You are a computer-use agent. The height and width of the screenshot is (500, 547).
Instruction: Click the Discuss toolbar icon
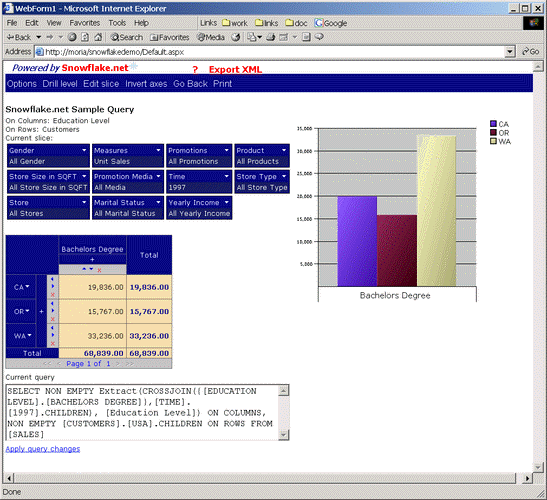coord(306,37)
